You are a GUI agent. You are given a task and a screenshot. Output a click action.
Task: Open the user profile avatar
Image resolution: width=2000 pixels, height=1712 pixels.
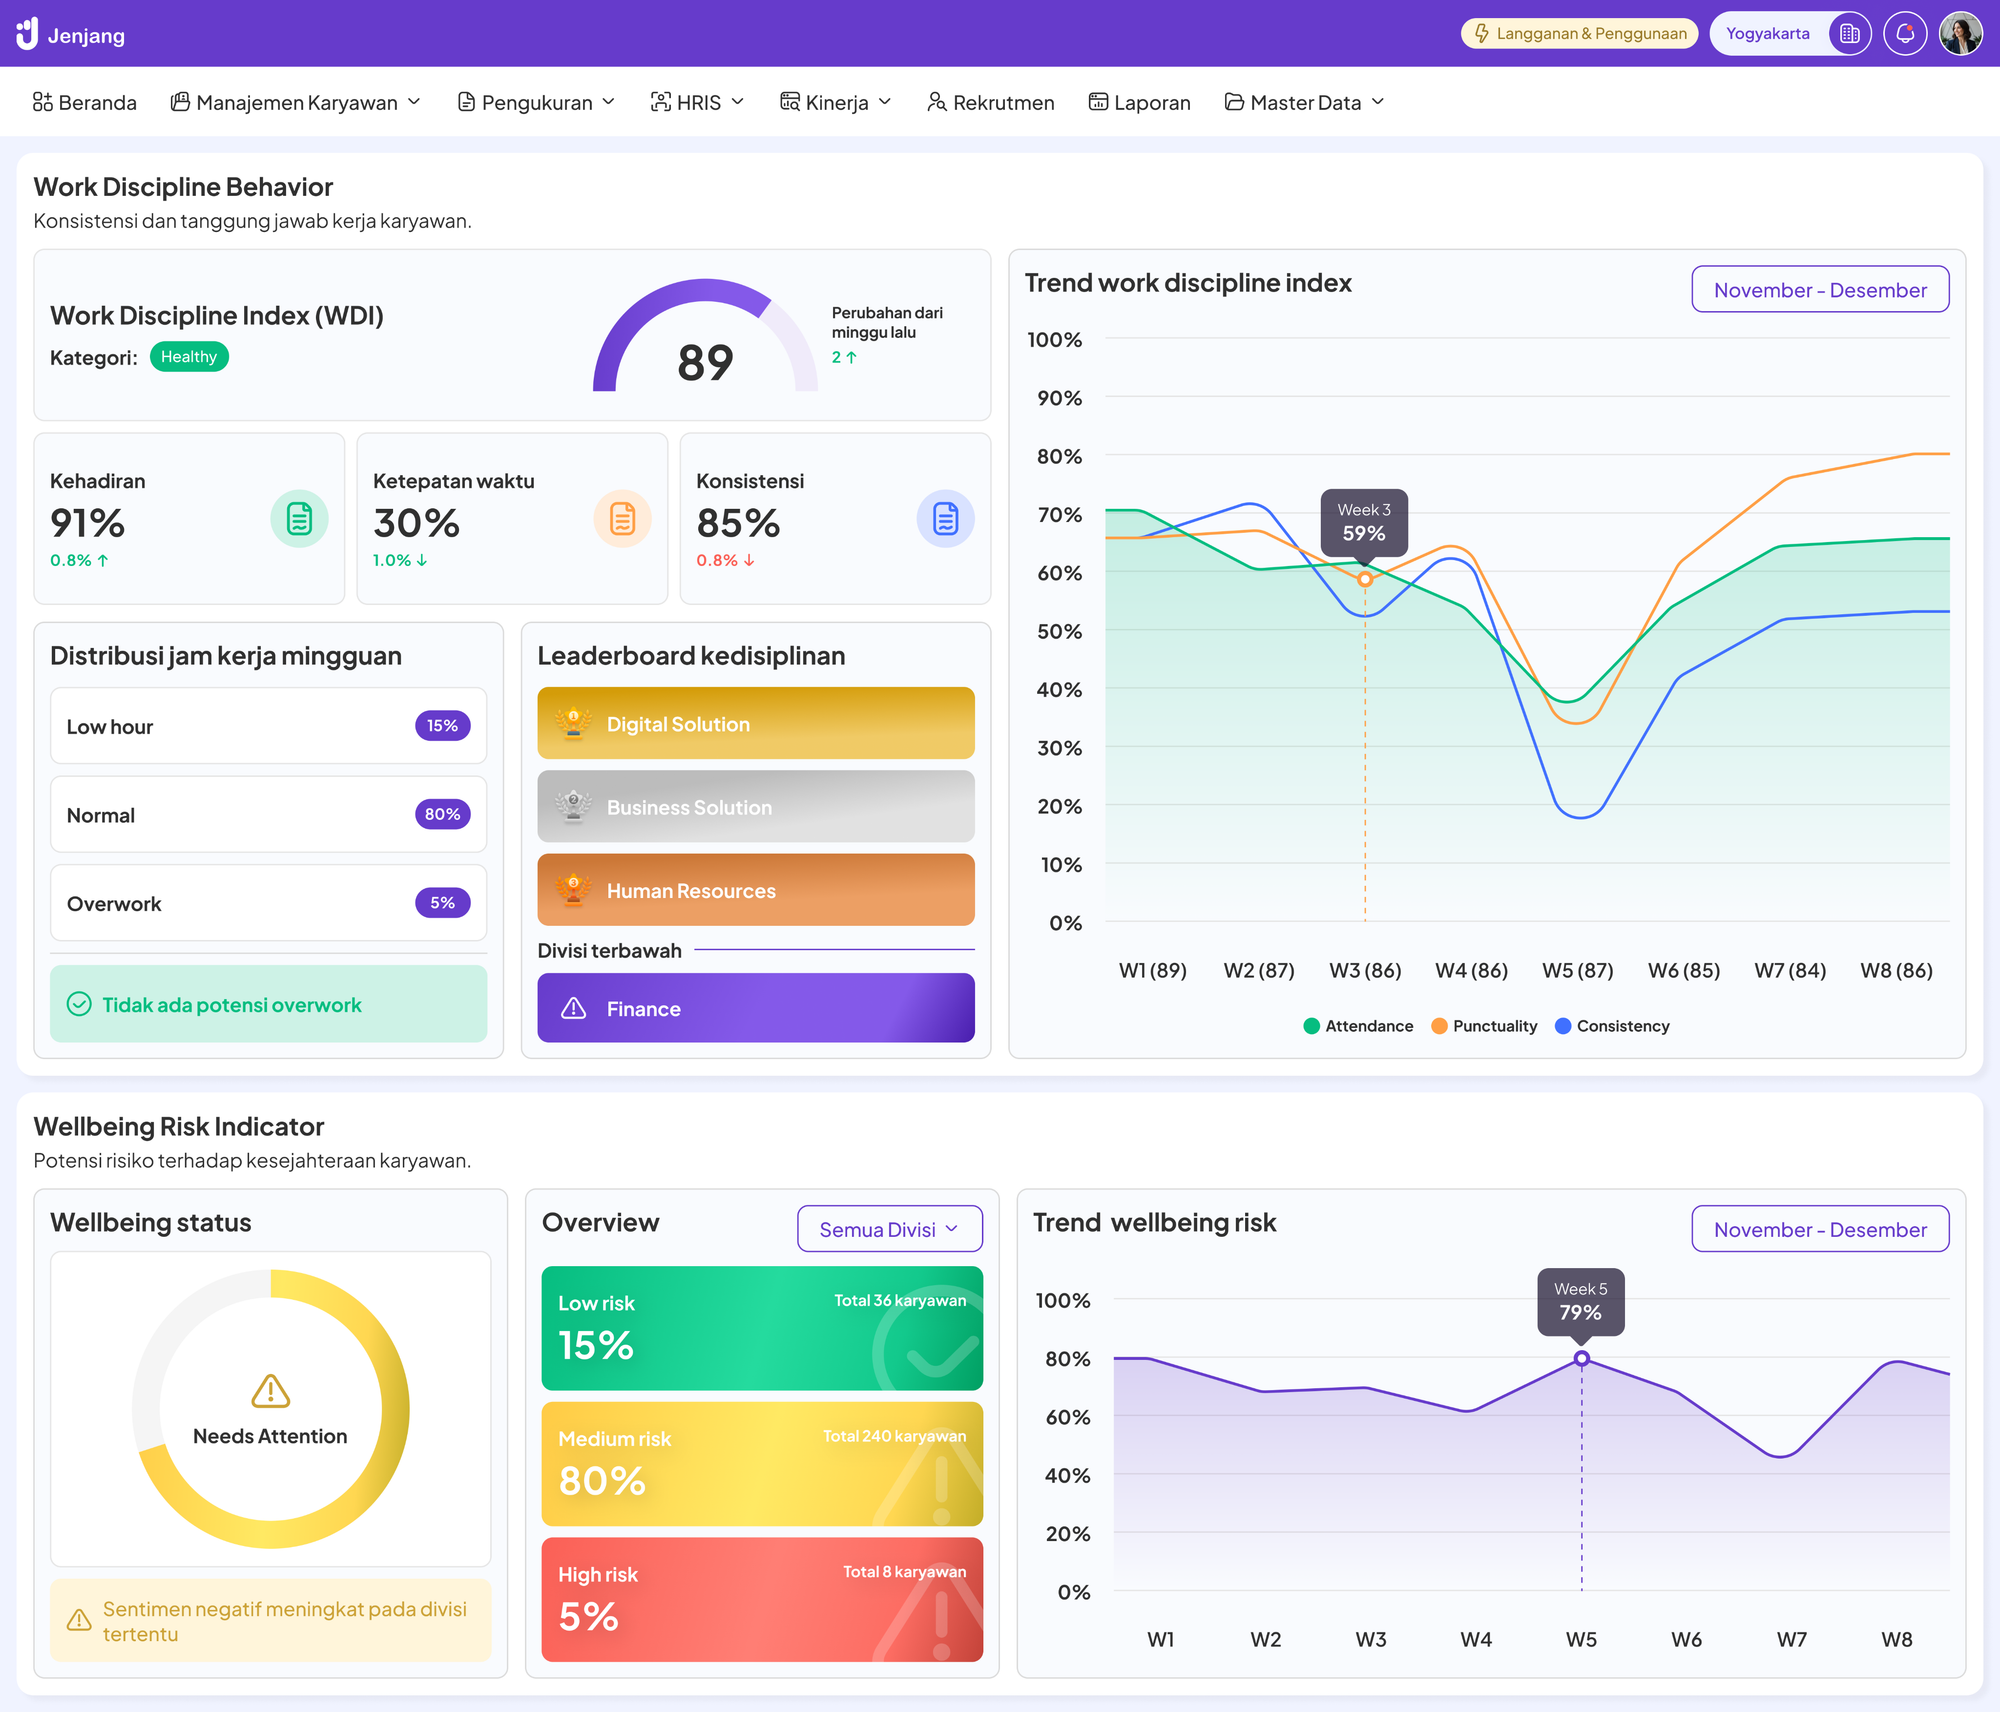click(1960, 34)
